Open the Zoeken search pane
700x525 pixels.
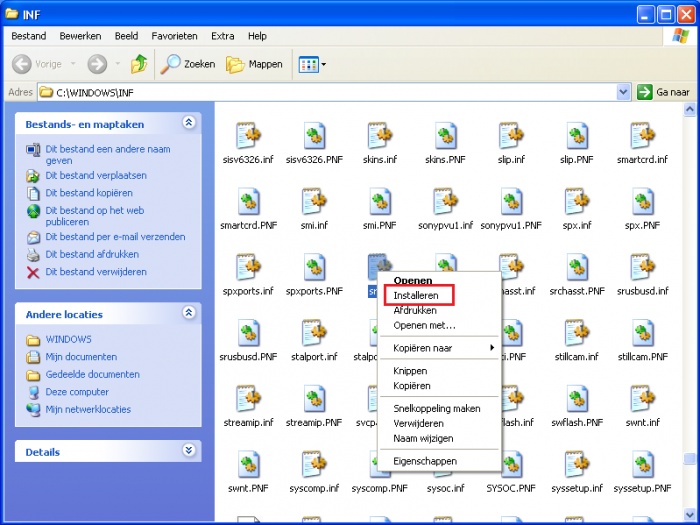188,64
